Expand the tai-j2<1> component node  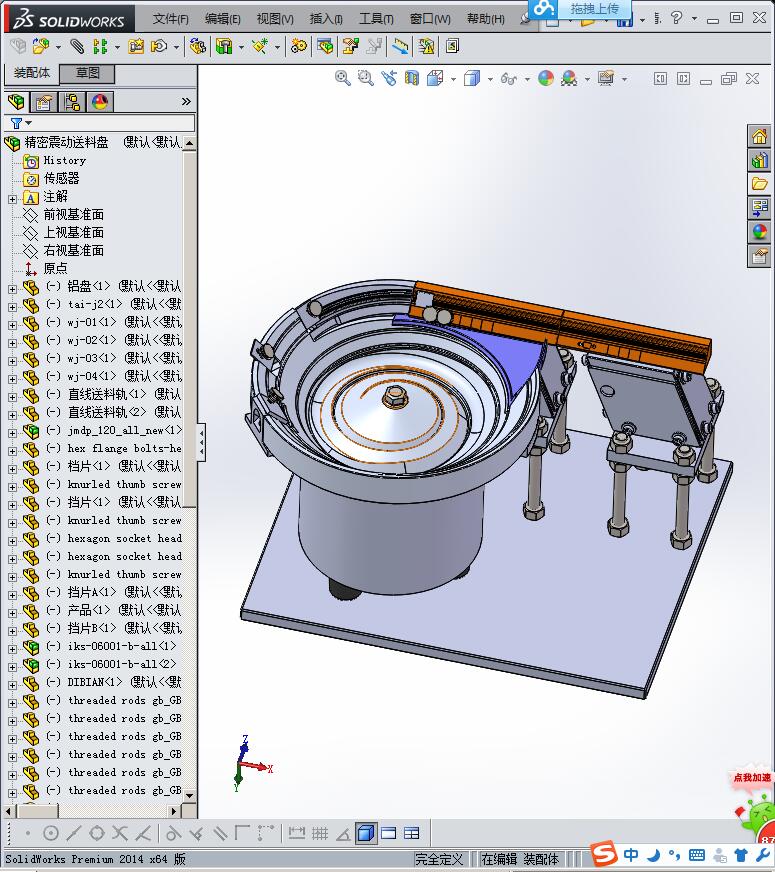[x=12, y=306]
